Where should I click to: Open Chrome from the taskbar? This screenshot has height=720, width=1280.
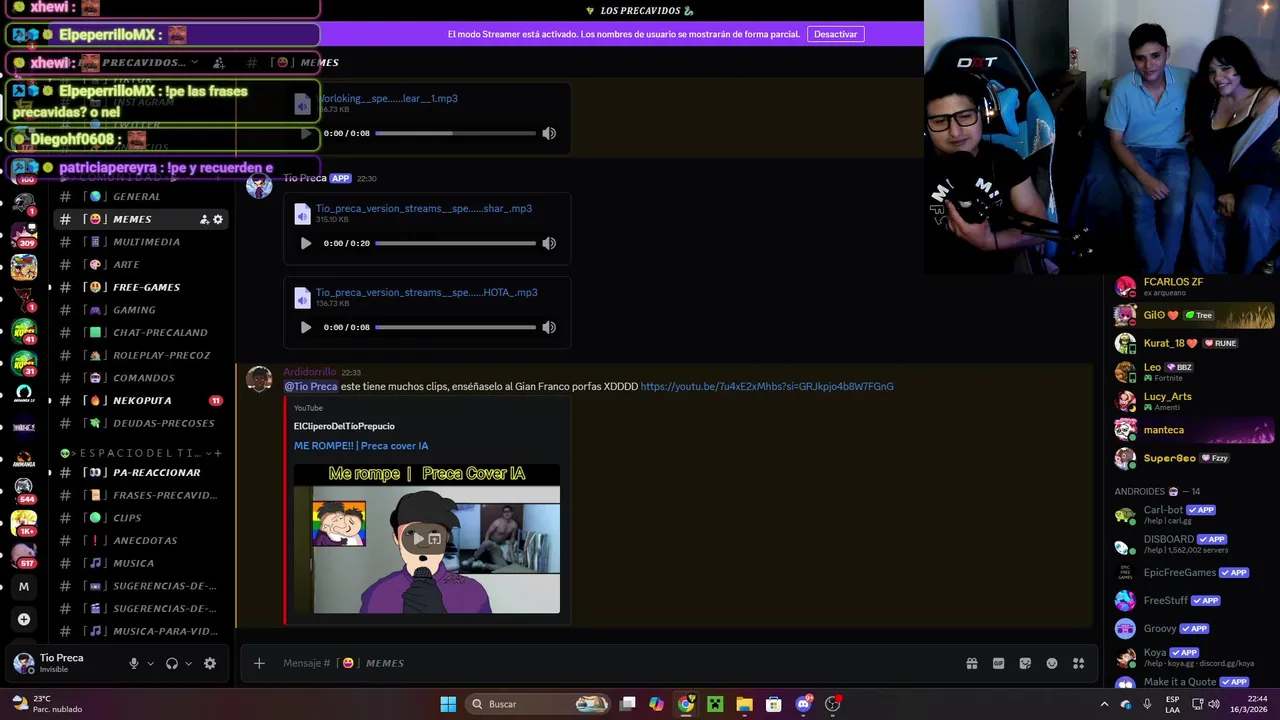click(x=686, y=704)
